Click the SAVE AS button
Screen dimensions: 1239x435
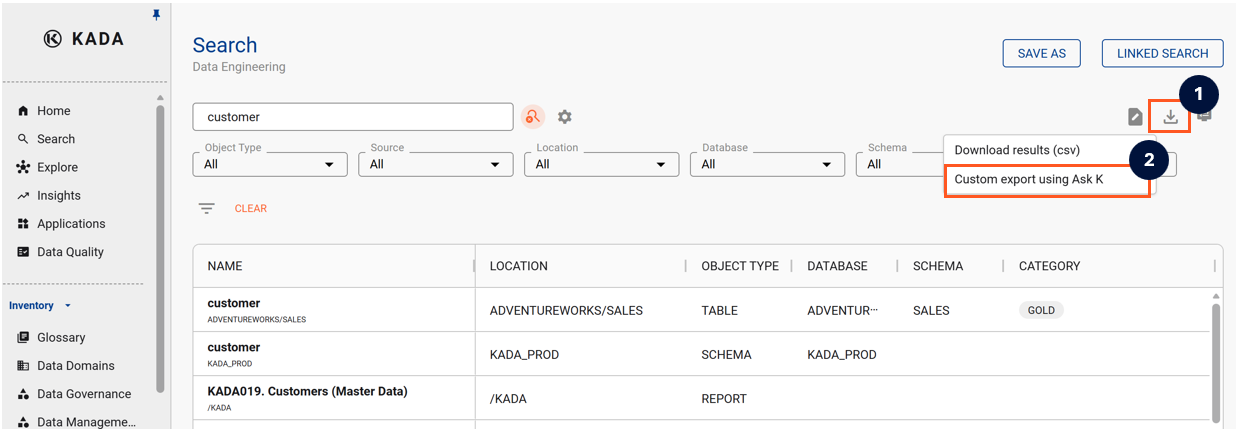[1041, 54]
